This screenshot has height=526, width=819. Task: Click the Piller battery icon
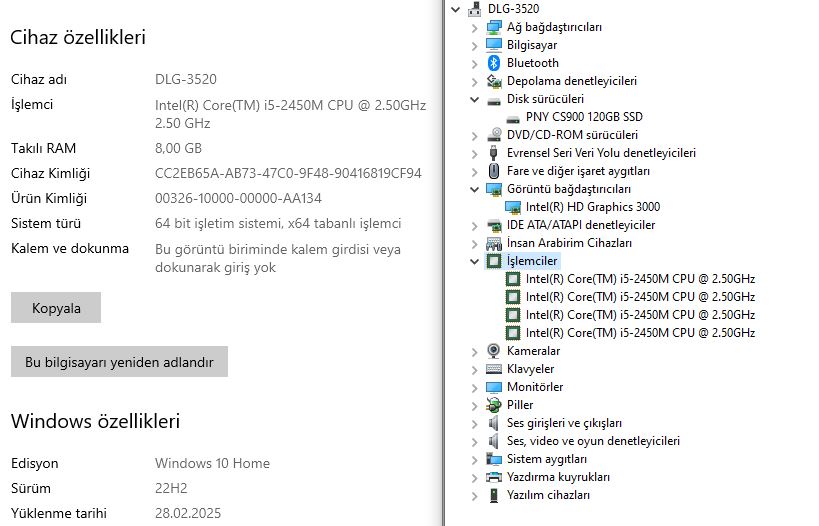[494, 405]
